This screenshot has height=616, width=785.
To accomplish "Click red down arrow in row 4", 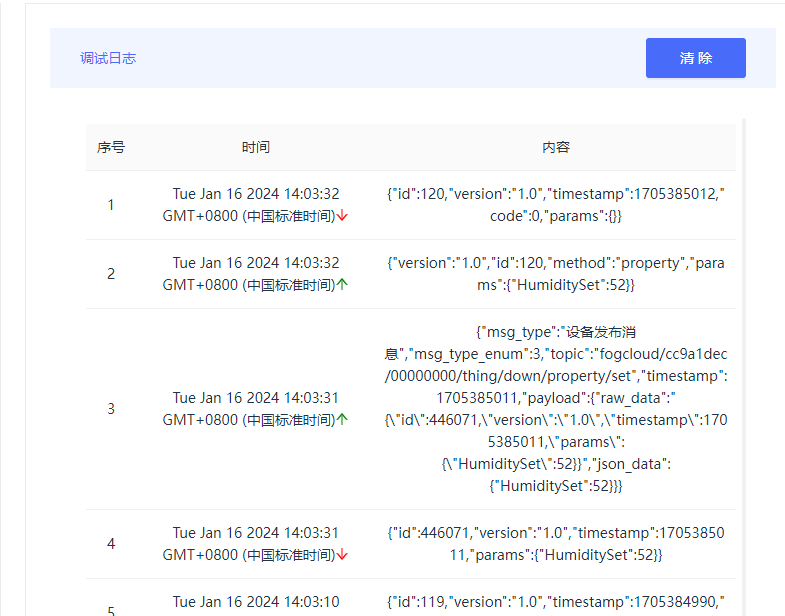I will click(x=342, y=554).
